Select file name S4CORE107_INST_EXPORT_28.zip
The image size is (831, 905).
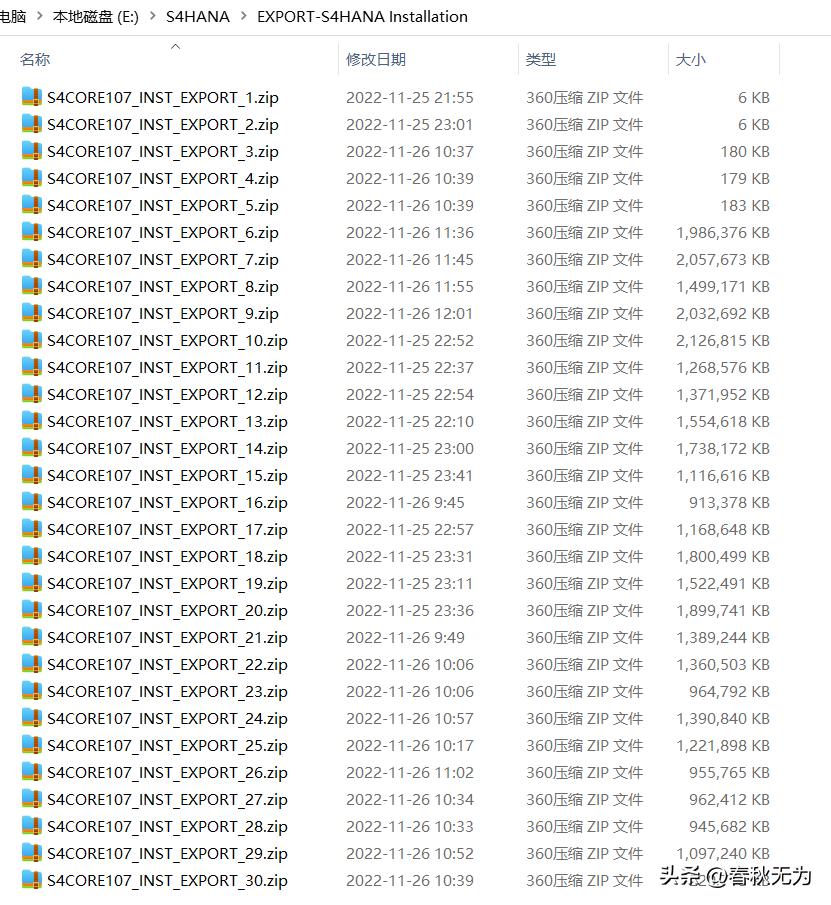(167, 827)
